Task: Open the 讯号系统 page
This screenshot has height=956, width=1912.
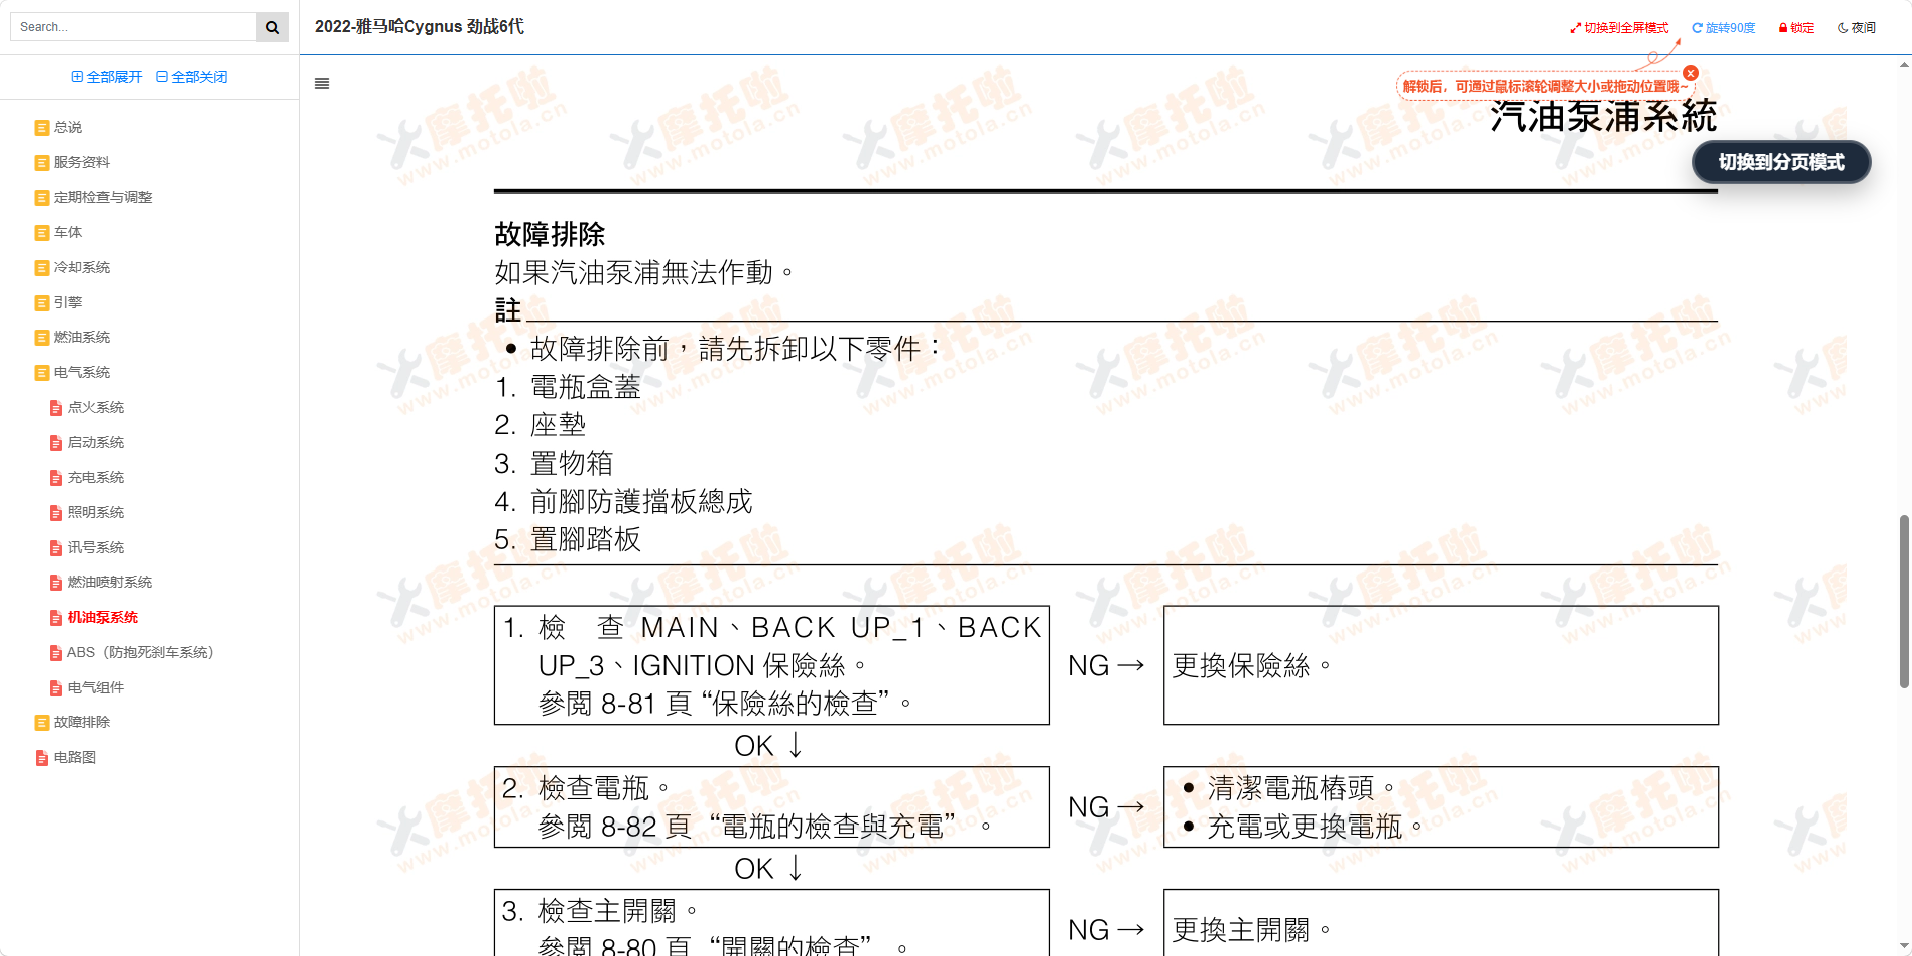Action: pos(96,547)
